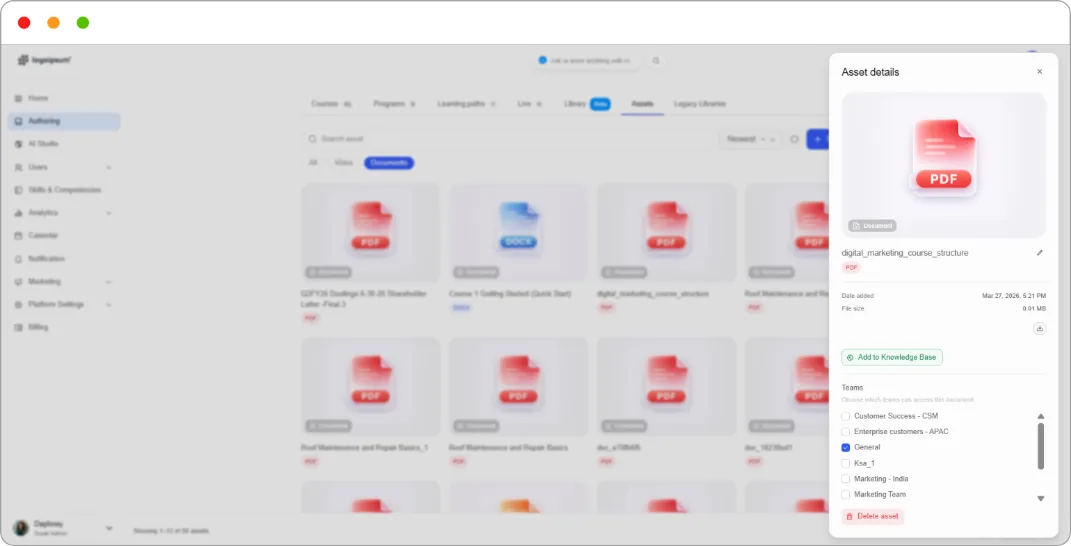The image size is (1071, 546).
Task: Switch to the Live tab
Action: pyautogui.click(x=529, y=104)
